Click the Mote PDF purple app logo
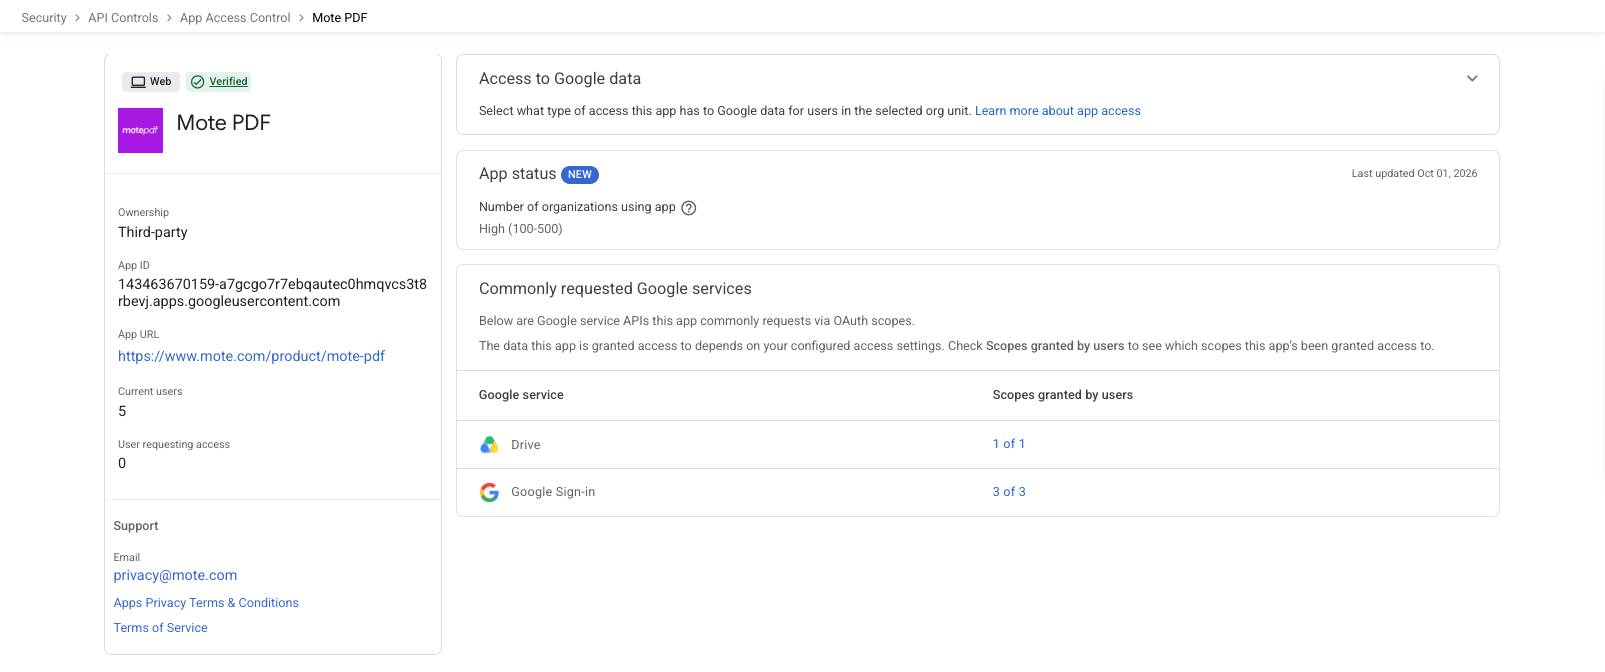The height and width of the screenshot is (672, 1605). pyautogui.click(x=140, y=130)
